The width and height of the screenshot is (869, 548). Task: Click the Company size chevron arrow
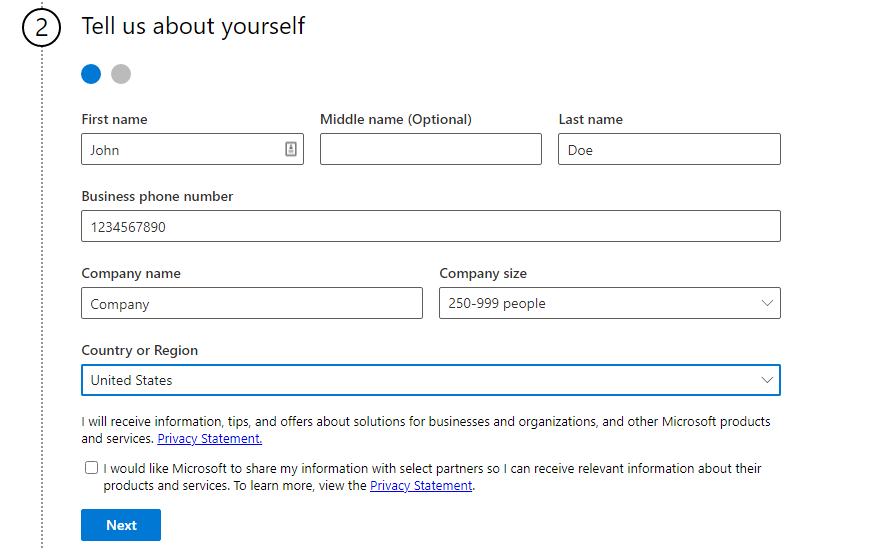[767, 303]
